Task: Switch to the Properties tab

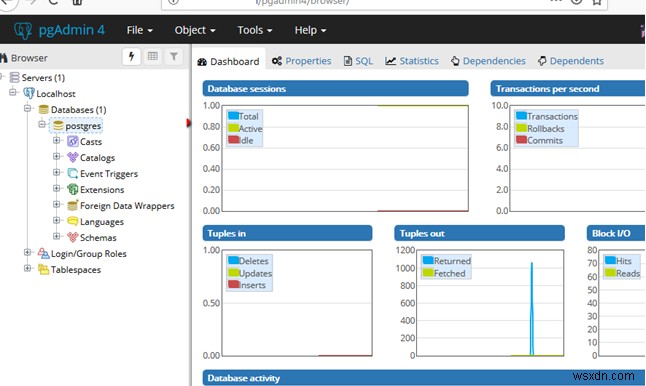Action: coord(301,61)
